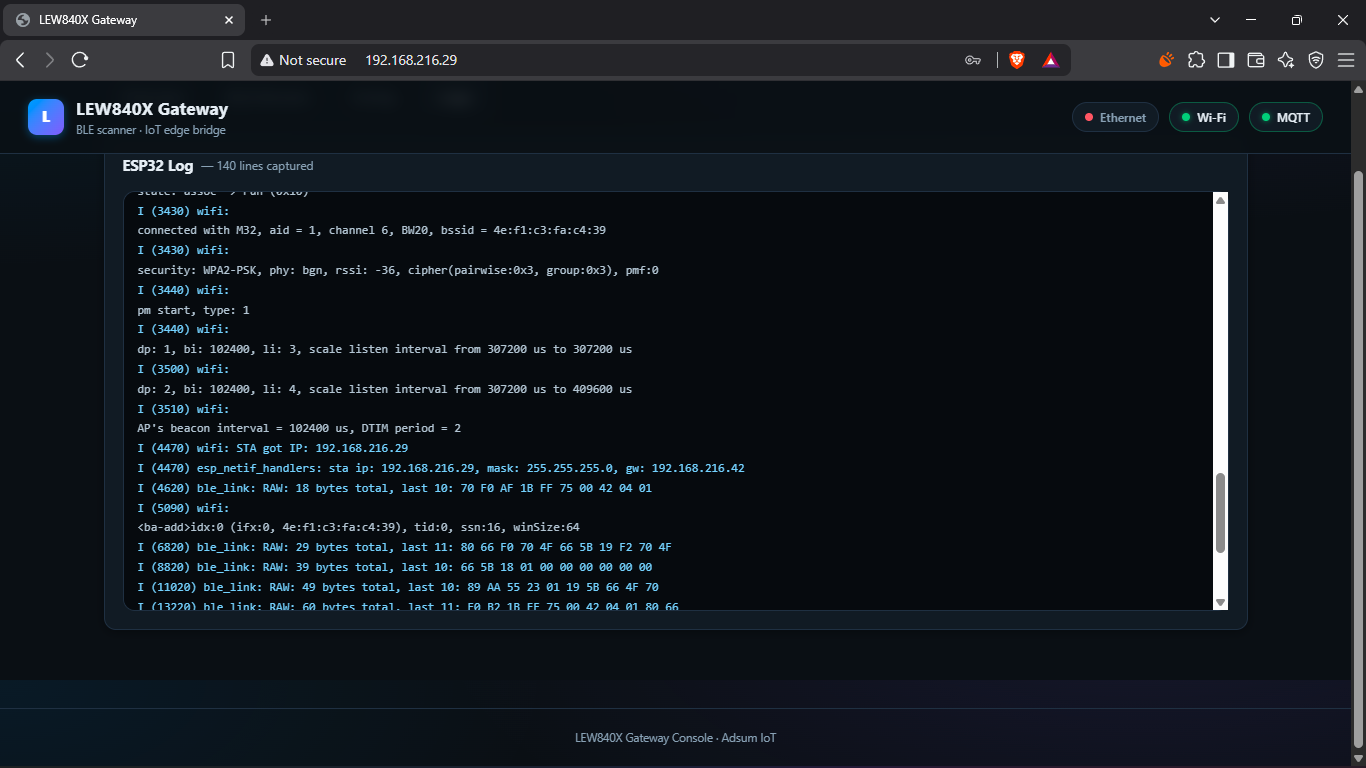Click the 'BLE scanner · IoT edge bridge' subtitle
The width and height of the screenshot is (1366, 768).
tap(151, 130)
